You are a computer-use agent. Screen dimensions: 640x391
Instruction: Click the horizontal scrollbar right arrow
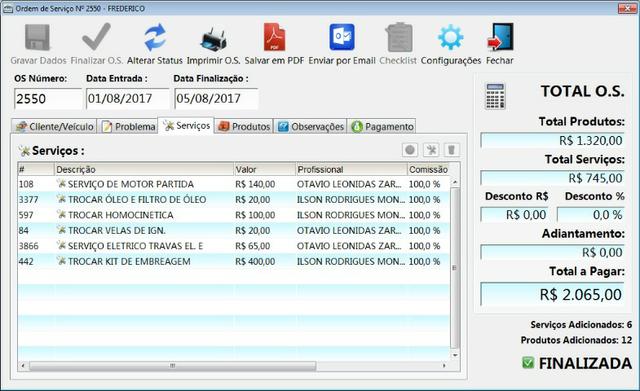tap(444, 366)
